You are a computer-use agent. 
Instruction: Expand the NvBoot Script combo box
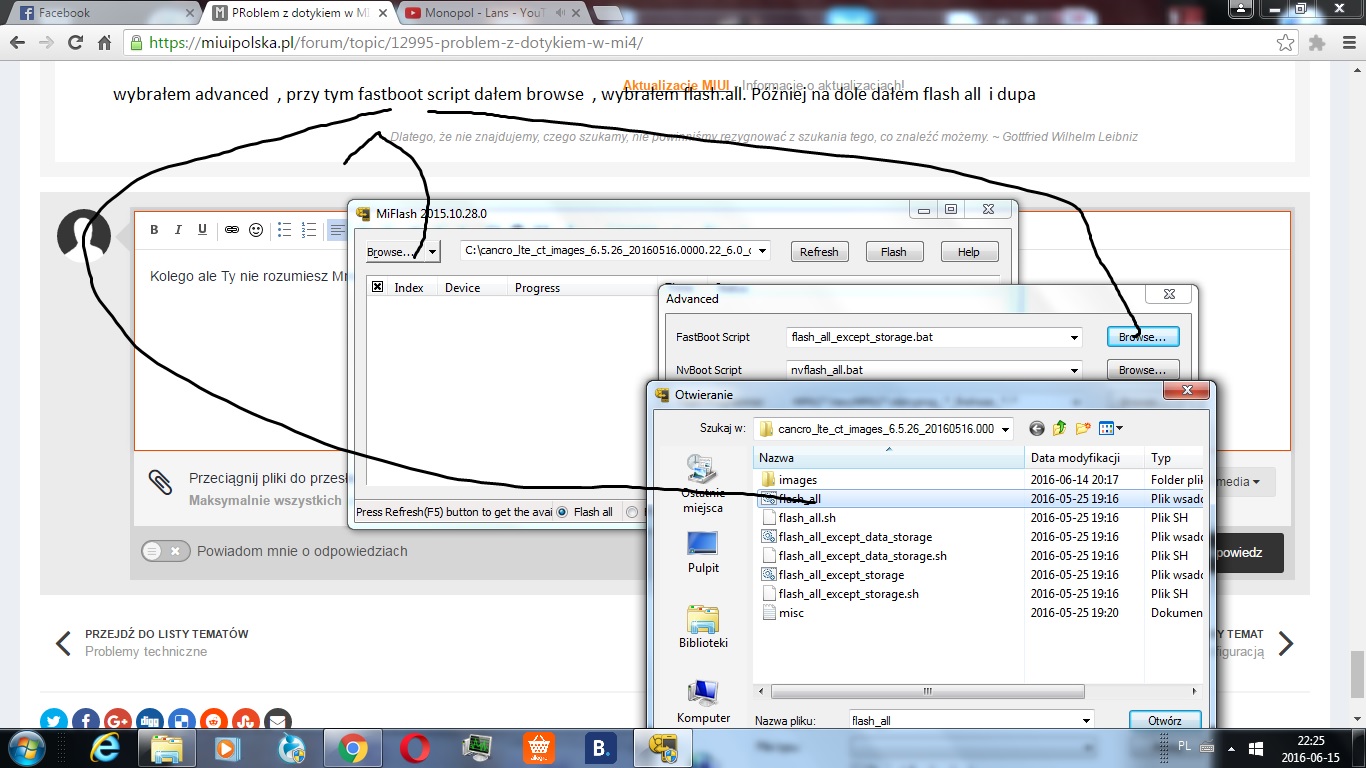(1074, 371)
